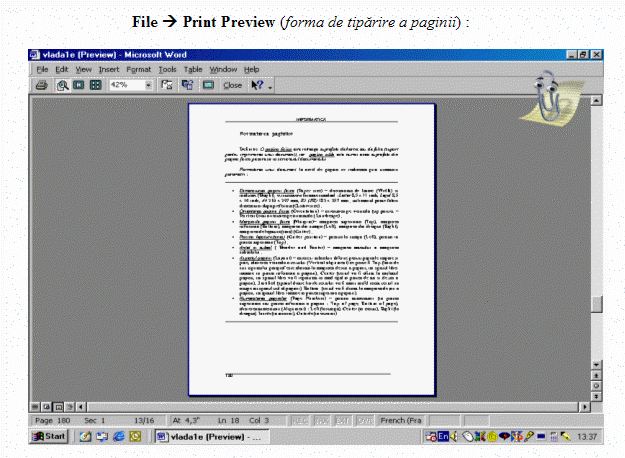Viewport: 625px width, 458px height.
Task: Open the Window menu
Action: point(223,69)
